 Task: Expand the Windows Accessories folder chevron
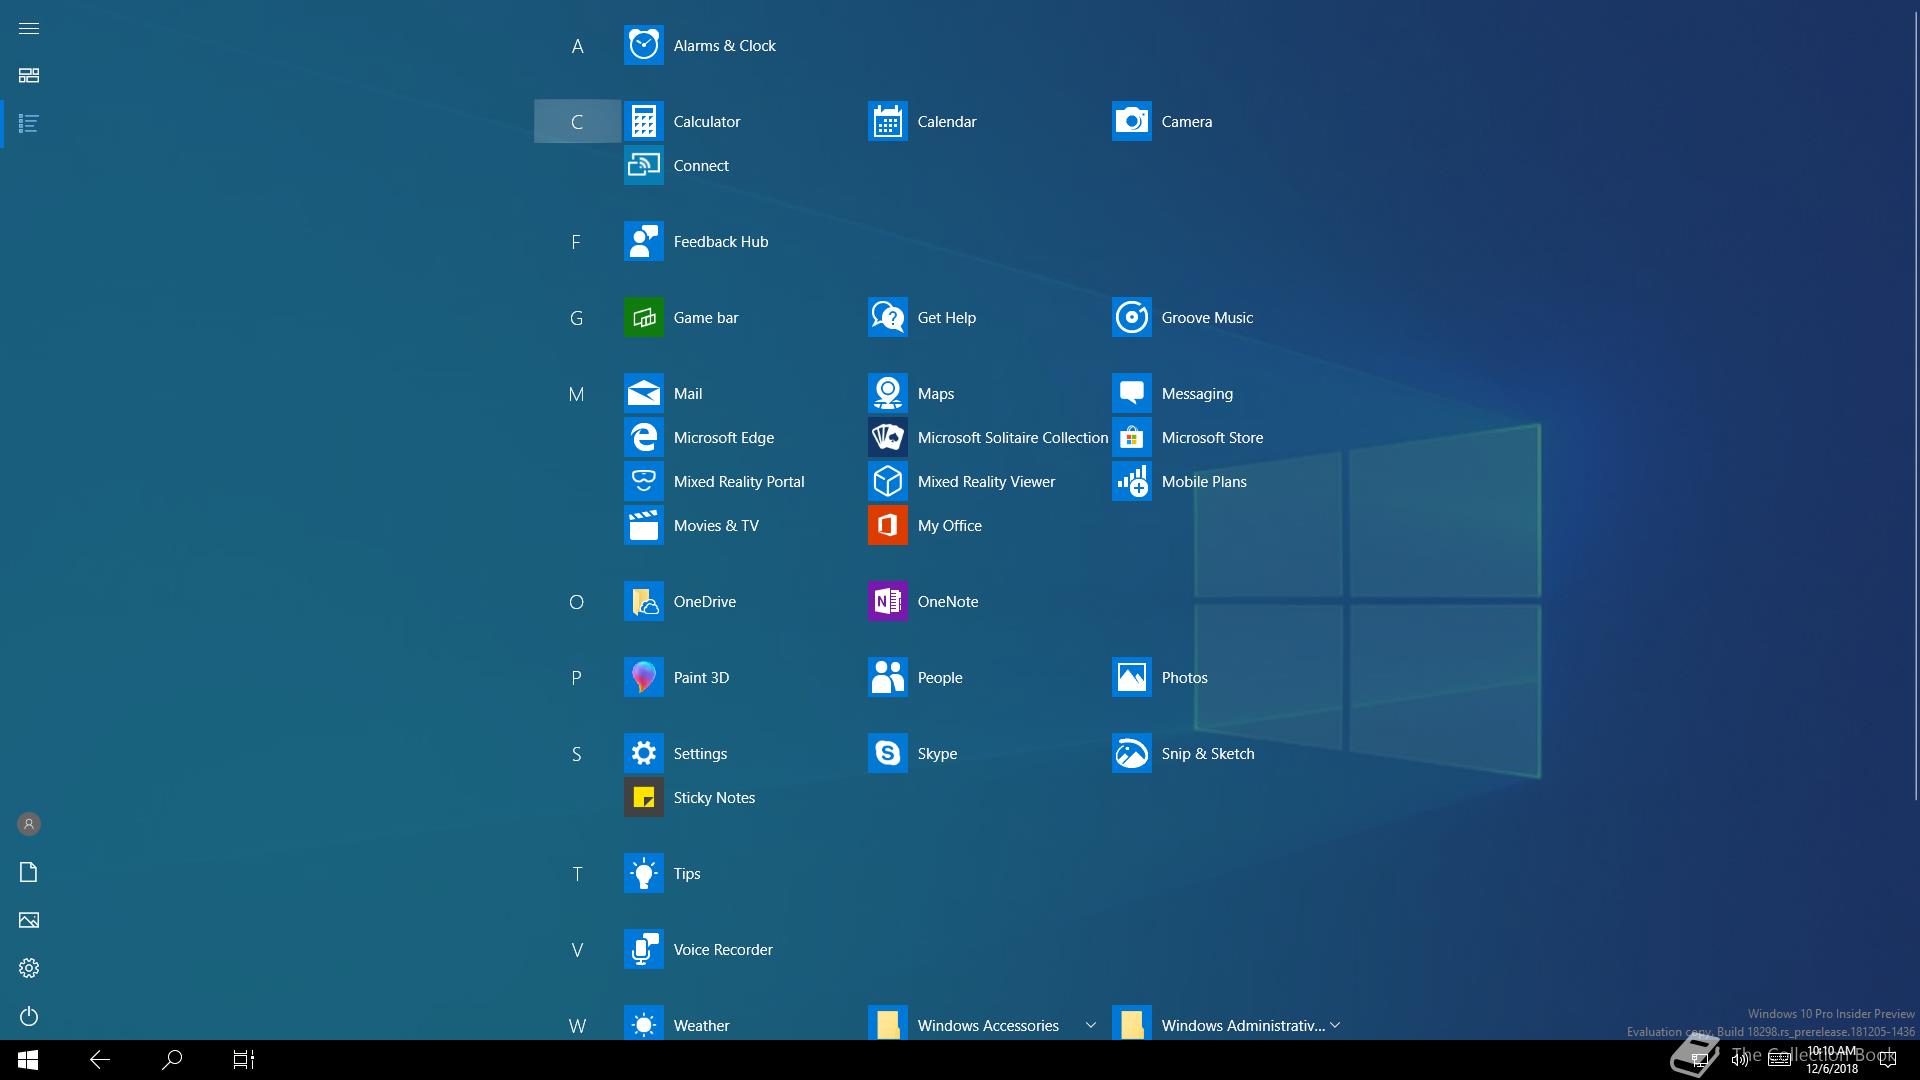tap(1090, 1025)
